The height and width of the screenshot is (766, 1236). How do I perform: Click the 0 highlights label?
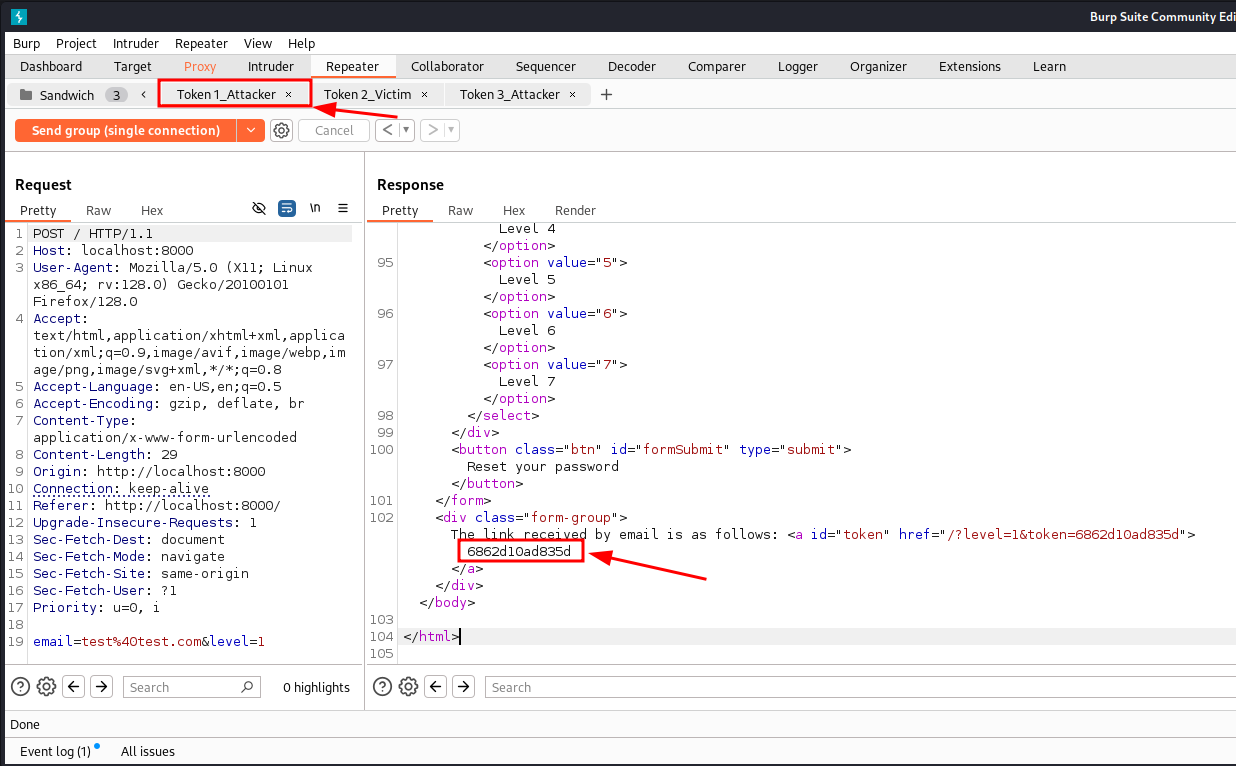316,687
